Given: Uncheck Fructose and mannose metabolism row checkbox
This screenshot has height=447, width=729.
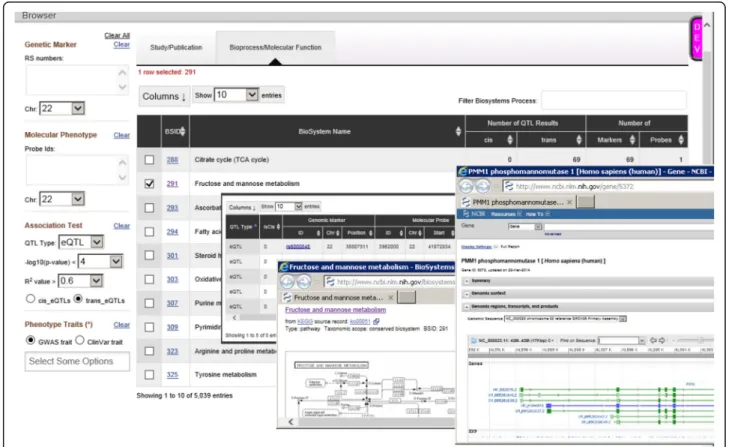Looking at the screenshot, I should click(149, 184).
